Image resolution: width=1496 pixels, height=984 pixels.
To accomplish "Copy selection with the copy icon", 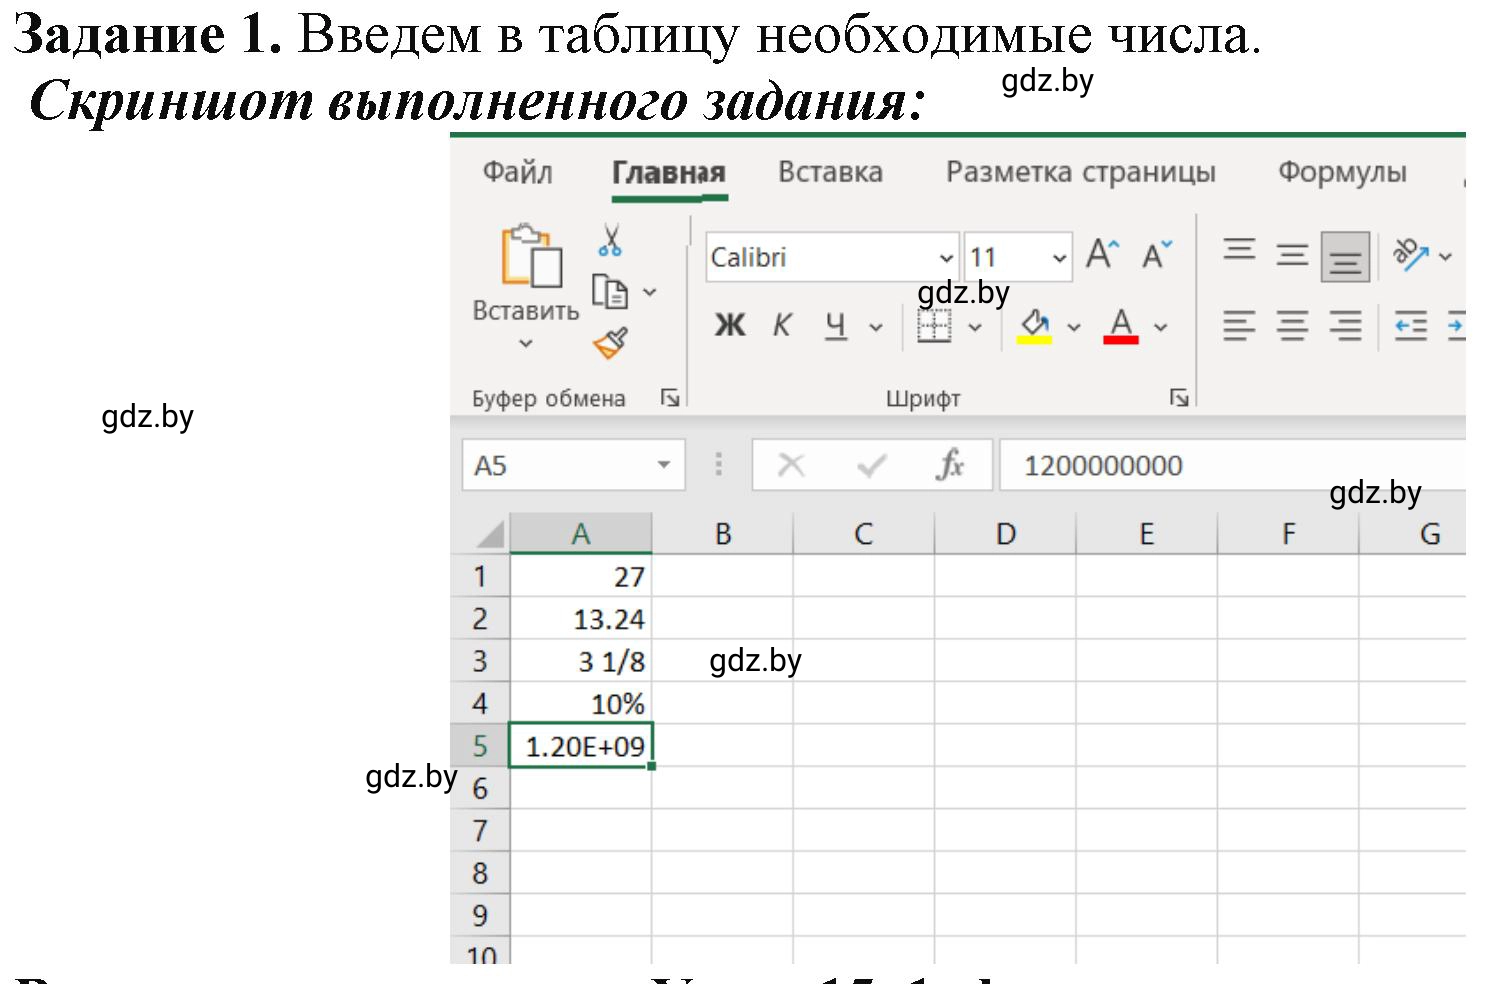I will pyautogui.click(x=610, y=292).
